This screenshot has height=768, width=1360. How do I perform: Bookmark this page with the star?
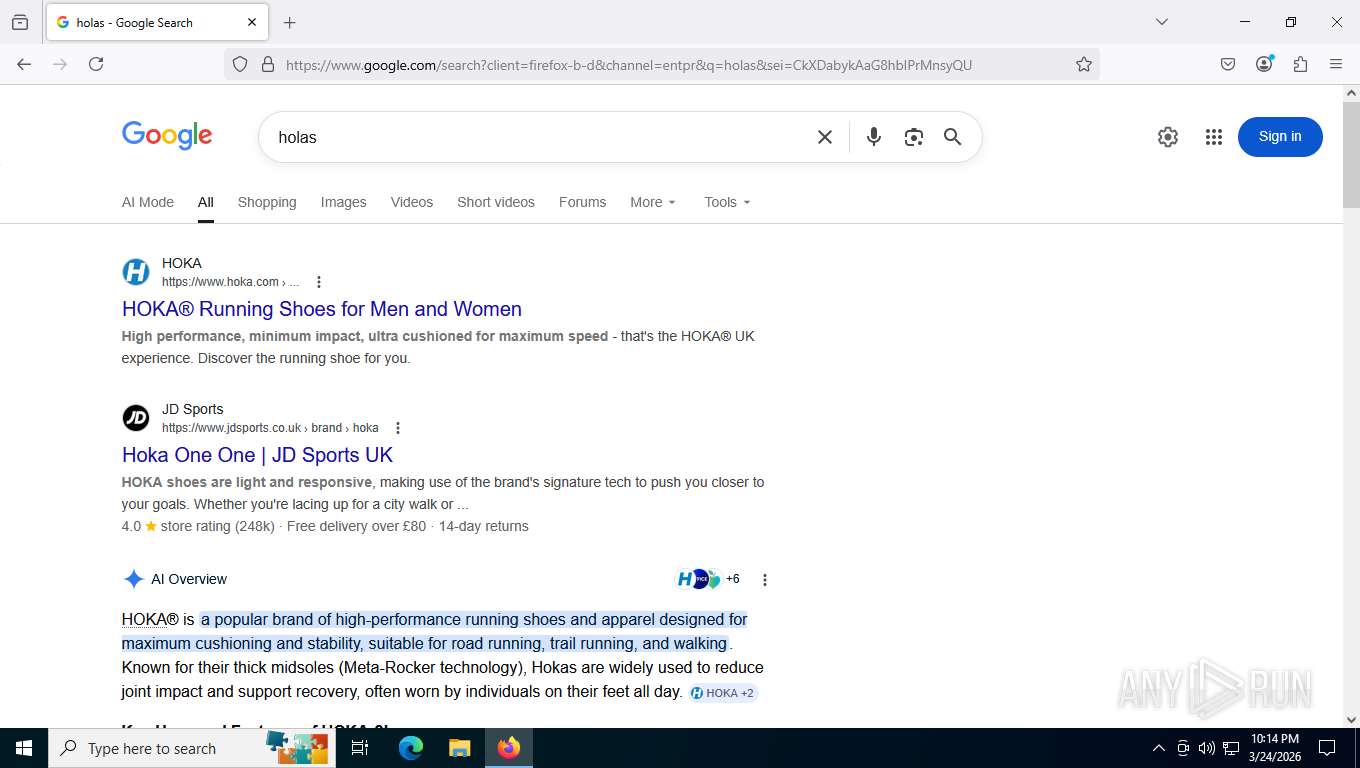[1084, 64]
